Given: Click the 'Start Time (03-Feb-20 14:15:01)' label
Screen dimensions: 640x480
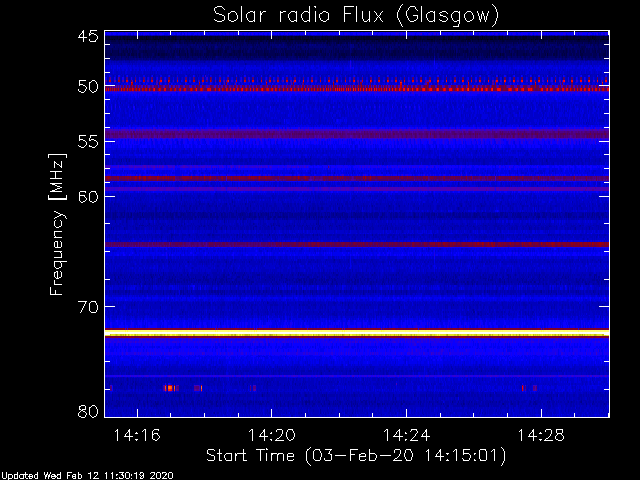Looking at the screenshot, I should 356,456.
